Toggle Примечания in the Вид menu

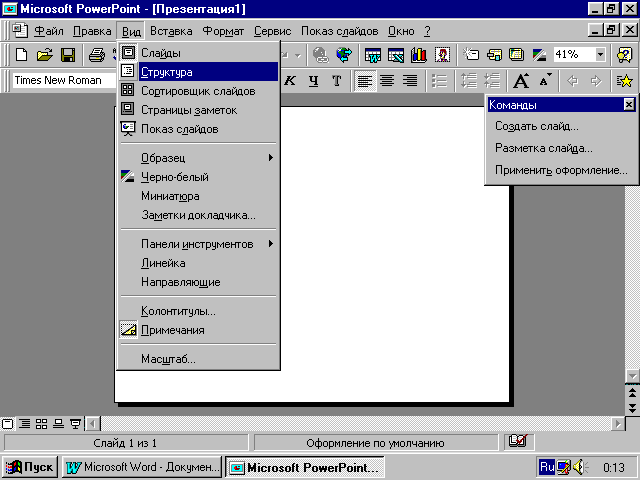pyautogui.click(x=198, y=330)
